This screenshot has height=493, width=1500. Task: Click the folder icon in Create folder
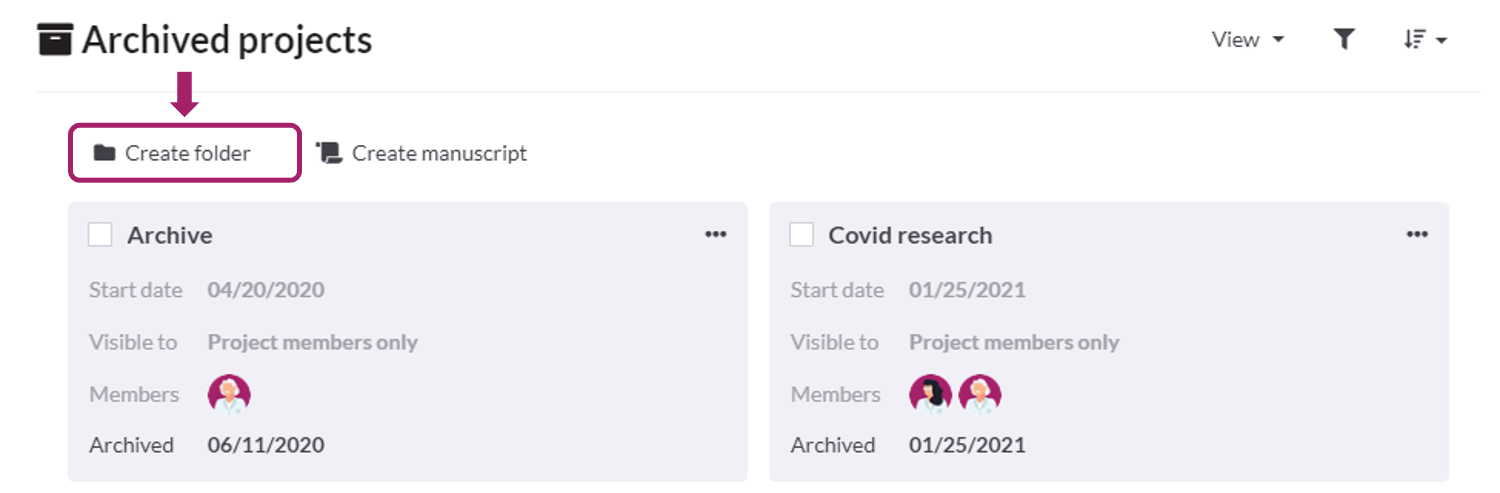click(x=104, y=153)
